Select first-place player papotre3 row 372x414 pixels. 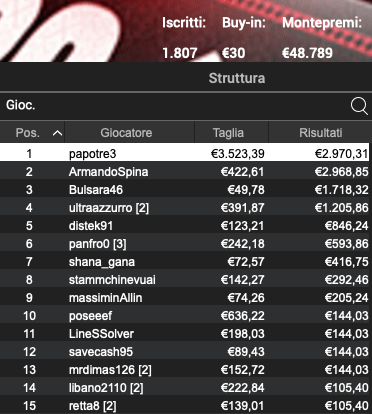click(184, 153)
